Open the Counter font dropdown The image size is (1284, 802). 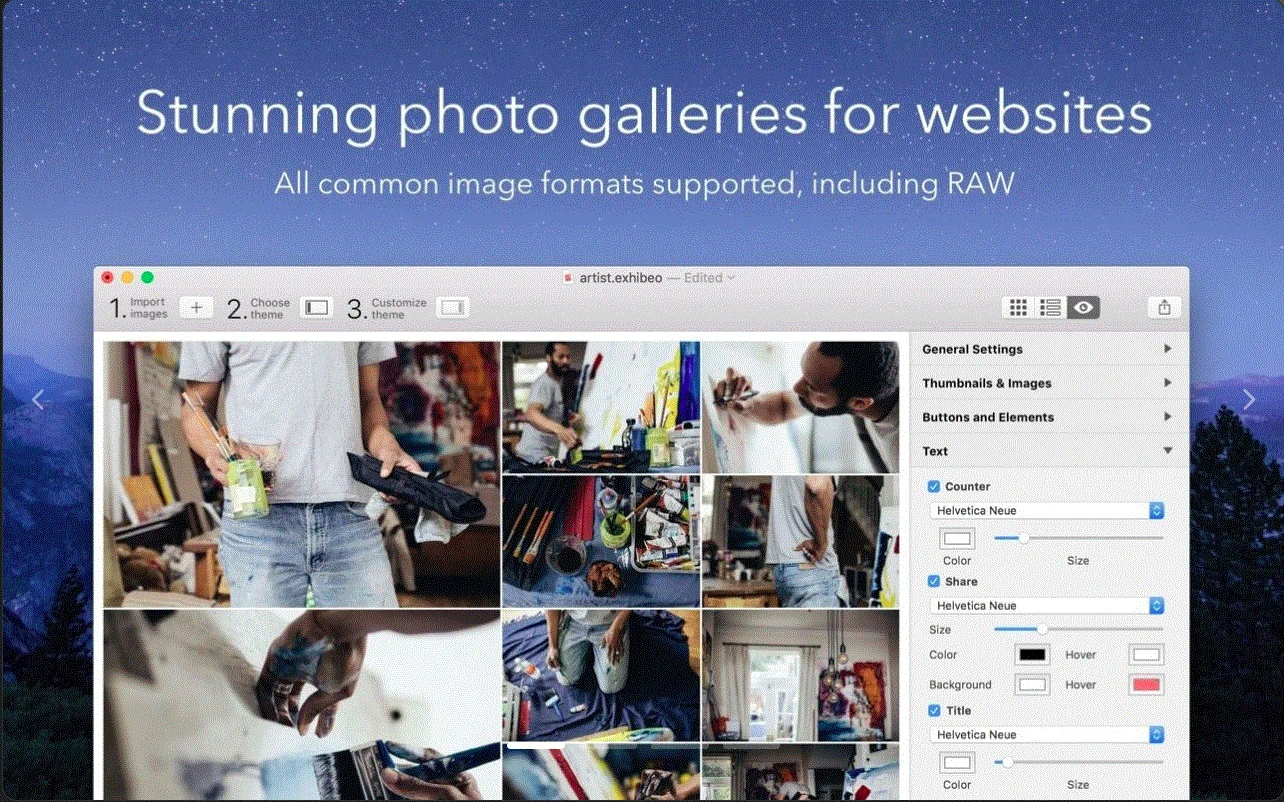[x=1047, y=511]
